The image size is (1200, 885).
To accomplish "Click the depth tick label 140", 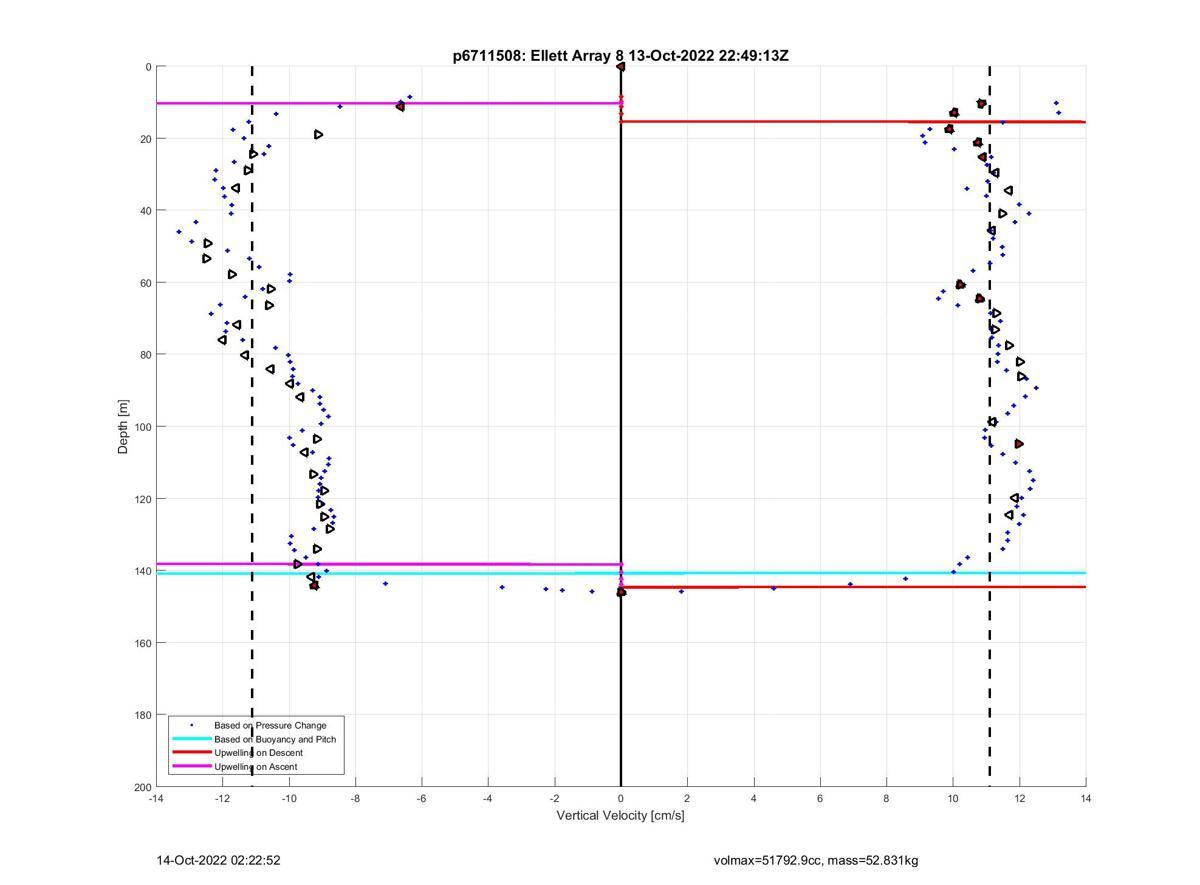I will click(142, 571).
